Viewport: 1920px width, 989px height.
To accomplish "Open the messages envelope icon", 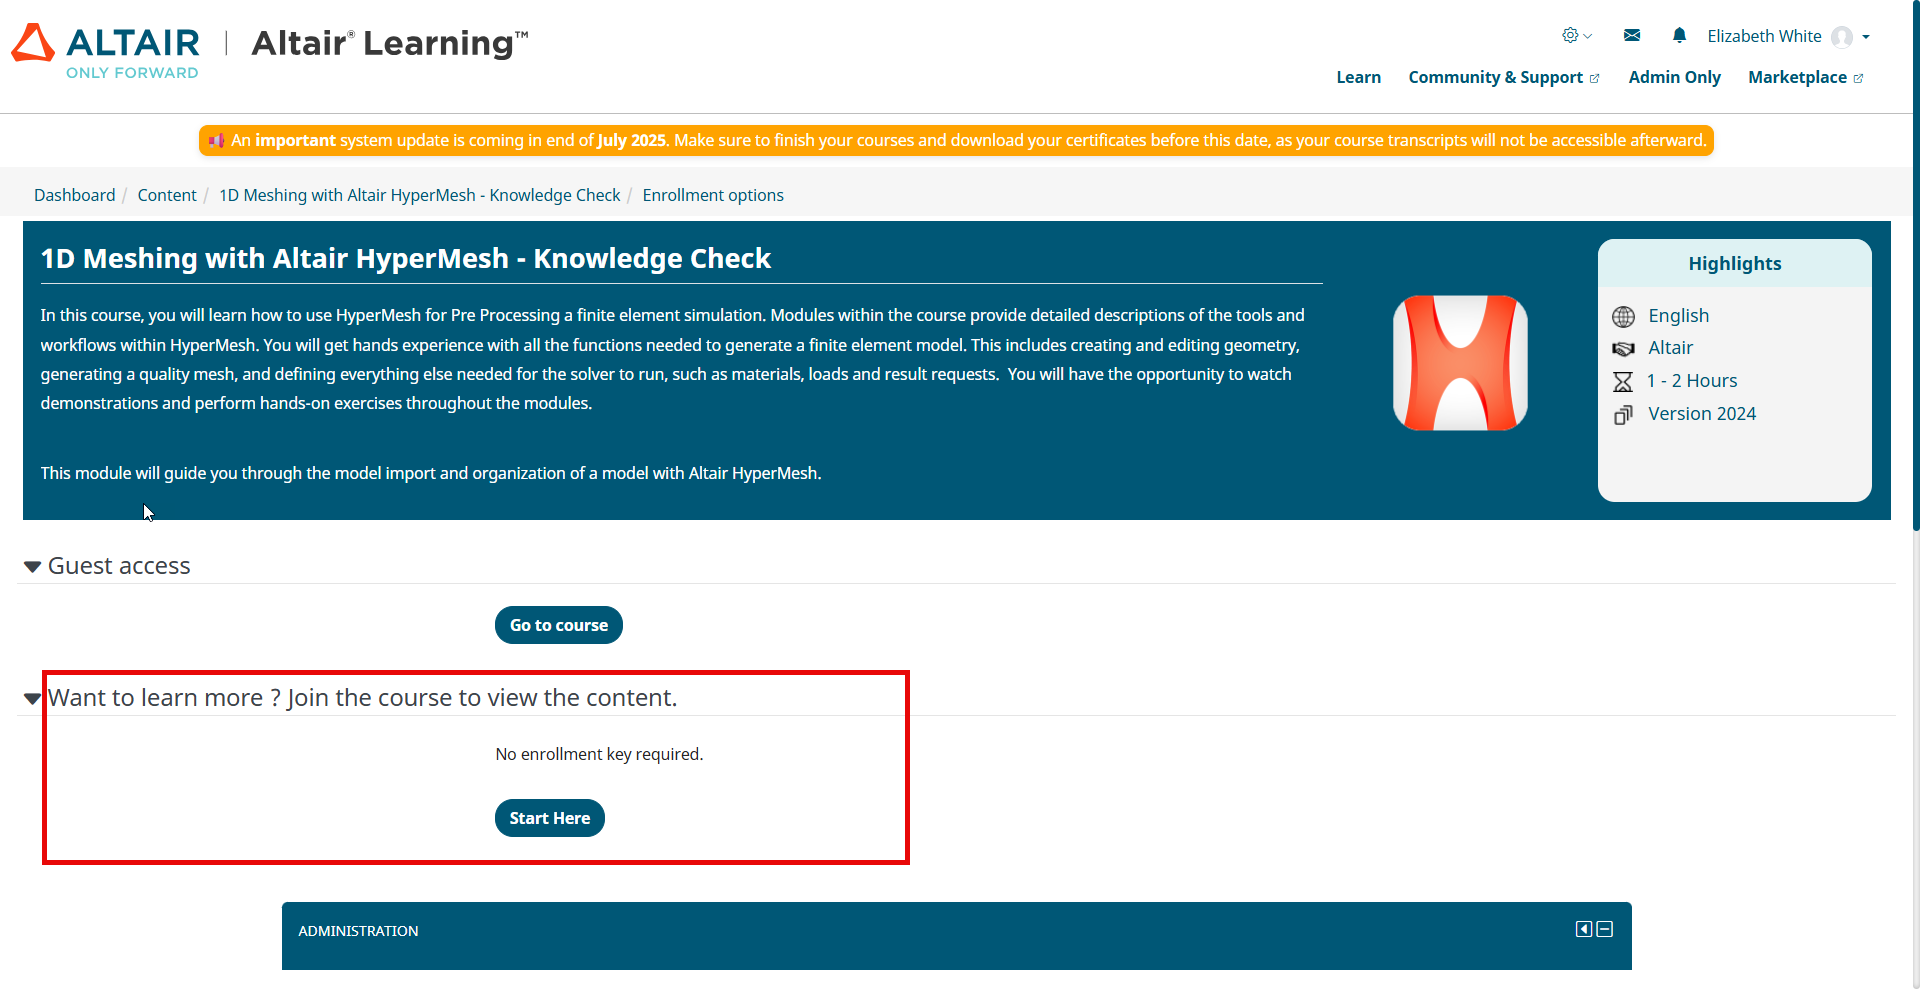I will [x=1632, y=36].
